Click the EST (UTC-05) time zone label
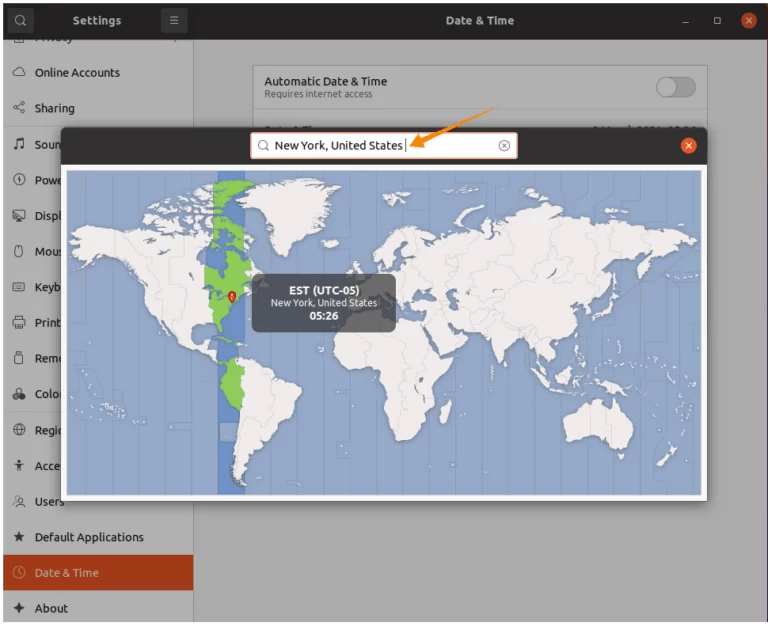768x626 pixels. pos(324,290)
